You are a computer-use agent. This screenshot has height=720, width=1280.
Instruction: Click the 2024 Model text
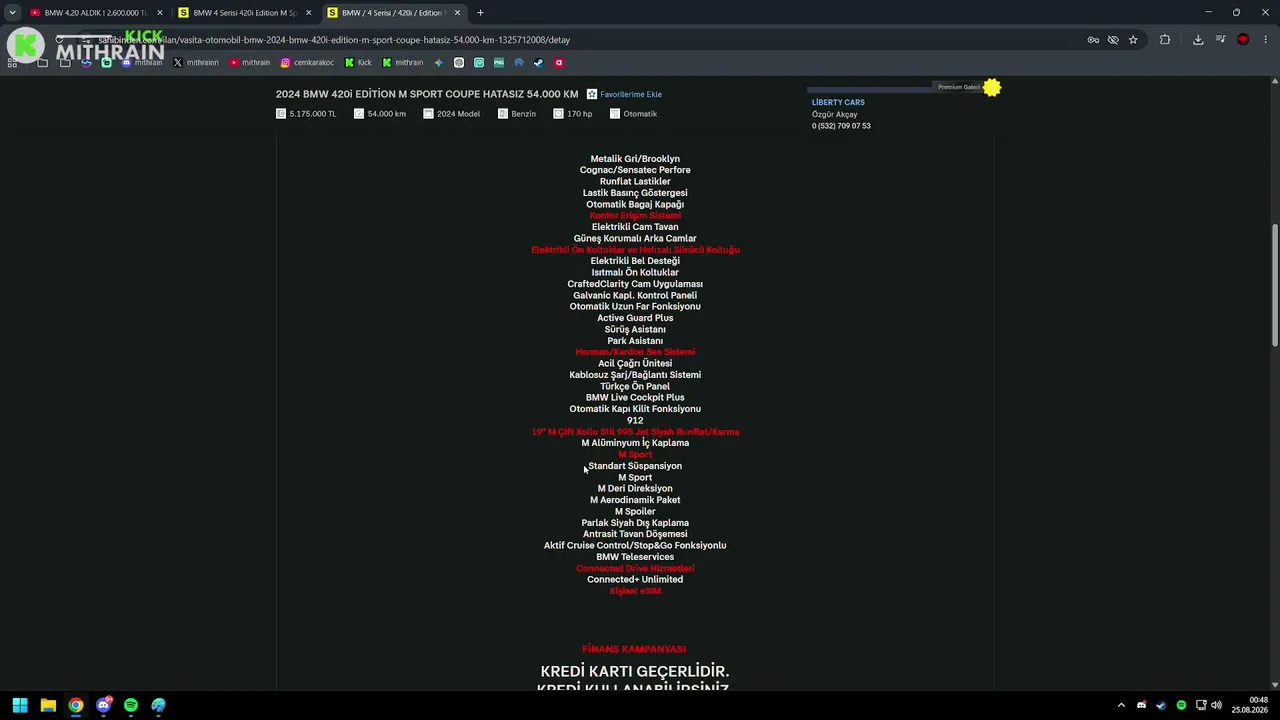tap(458, 114)
